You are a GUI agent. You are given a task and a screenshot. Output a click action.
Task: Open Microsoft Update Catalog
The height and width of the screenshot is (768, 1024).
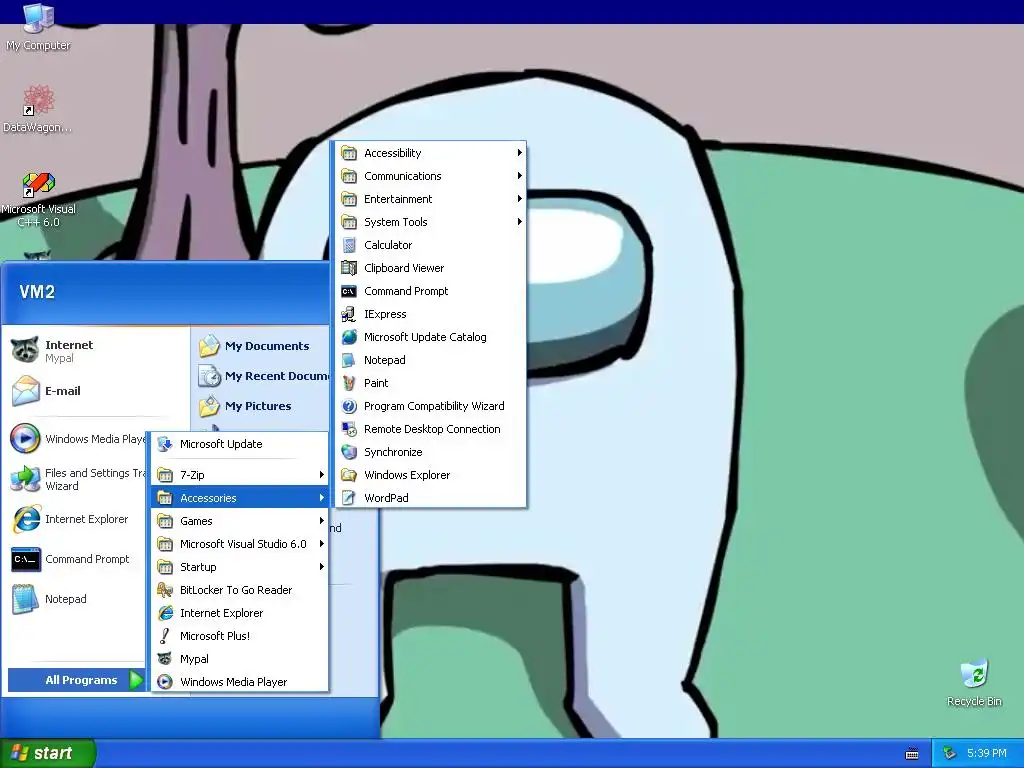click(430, 337)
